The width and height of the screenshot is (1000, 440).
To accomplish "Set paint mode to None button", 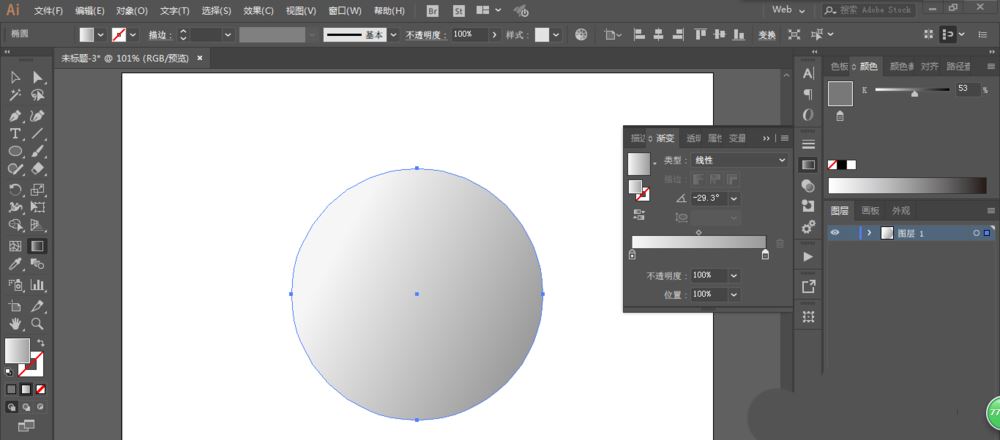I will click(40, 389).
